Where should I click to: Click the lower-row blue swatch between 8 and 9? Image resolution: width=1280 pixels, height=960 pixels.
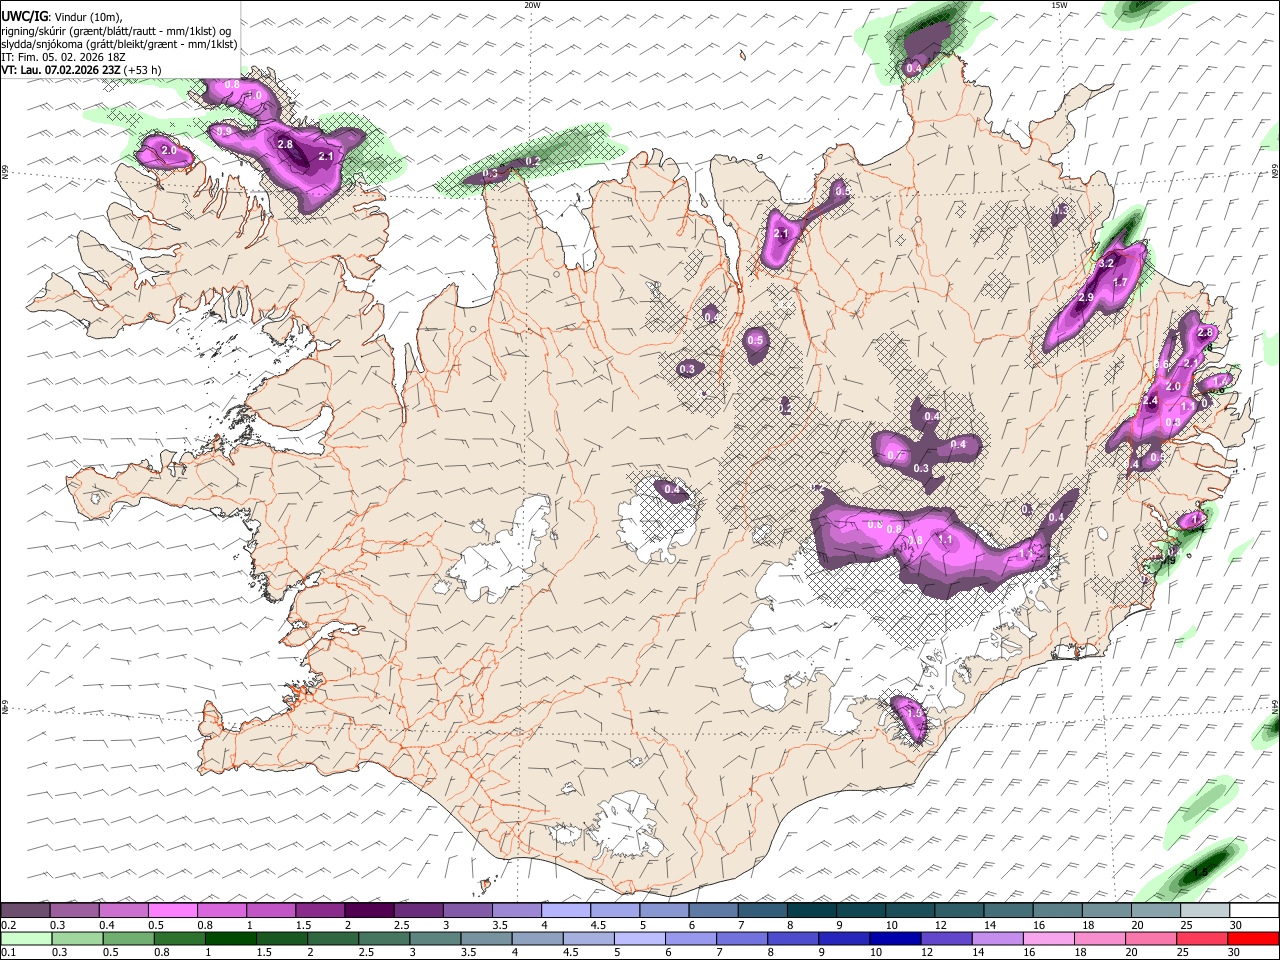pos(792,938)
